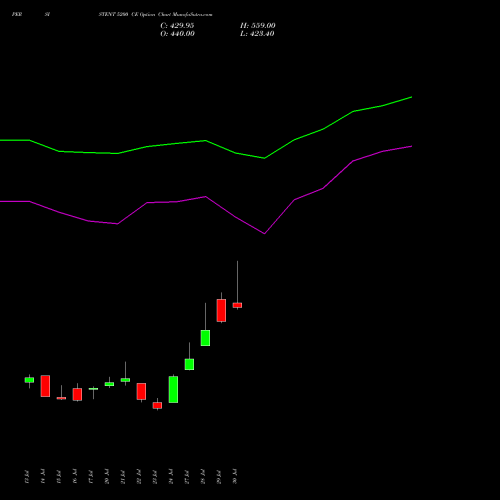Click the 13 Jul date label
Image resolution: width=500 pixels, height=500 pixels.
point(27,476)
